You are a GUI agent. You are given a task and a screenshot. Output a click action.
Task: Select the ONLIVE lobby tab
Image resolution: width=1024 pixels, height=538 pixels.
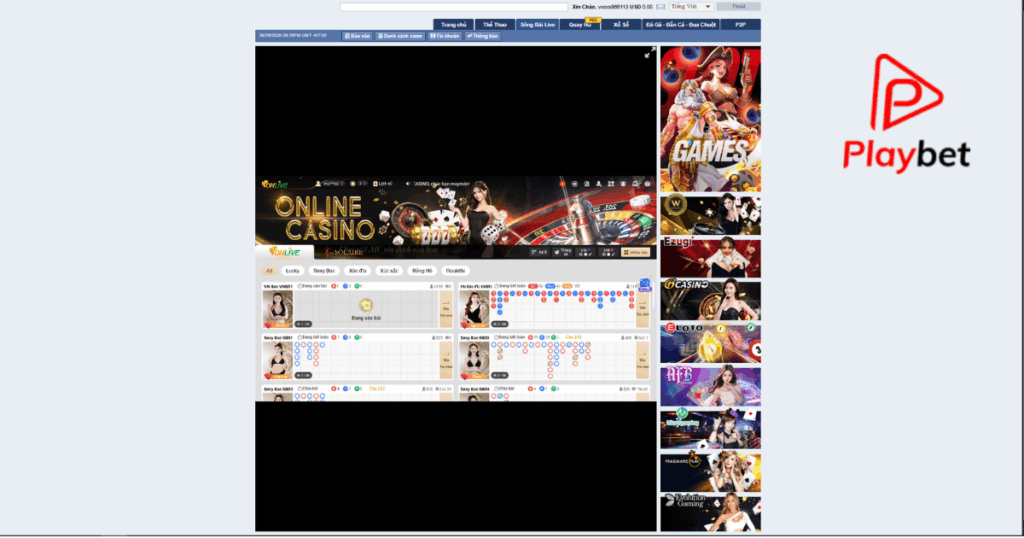(285, 252)
